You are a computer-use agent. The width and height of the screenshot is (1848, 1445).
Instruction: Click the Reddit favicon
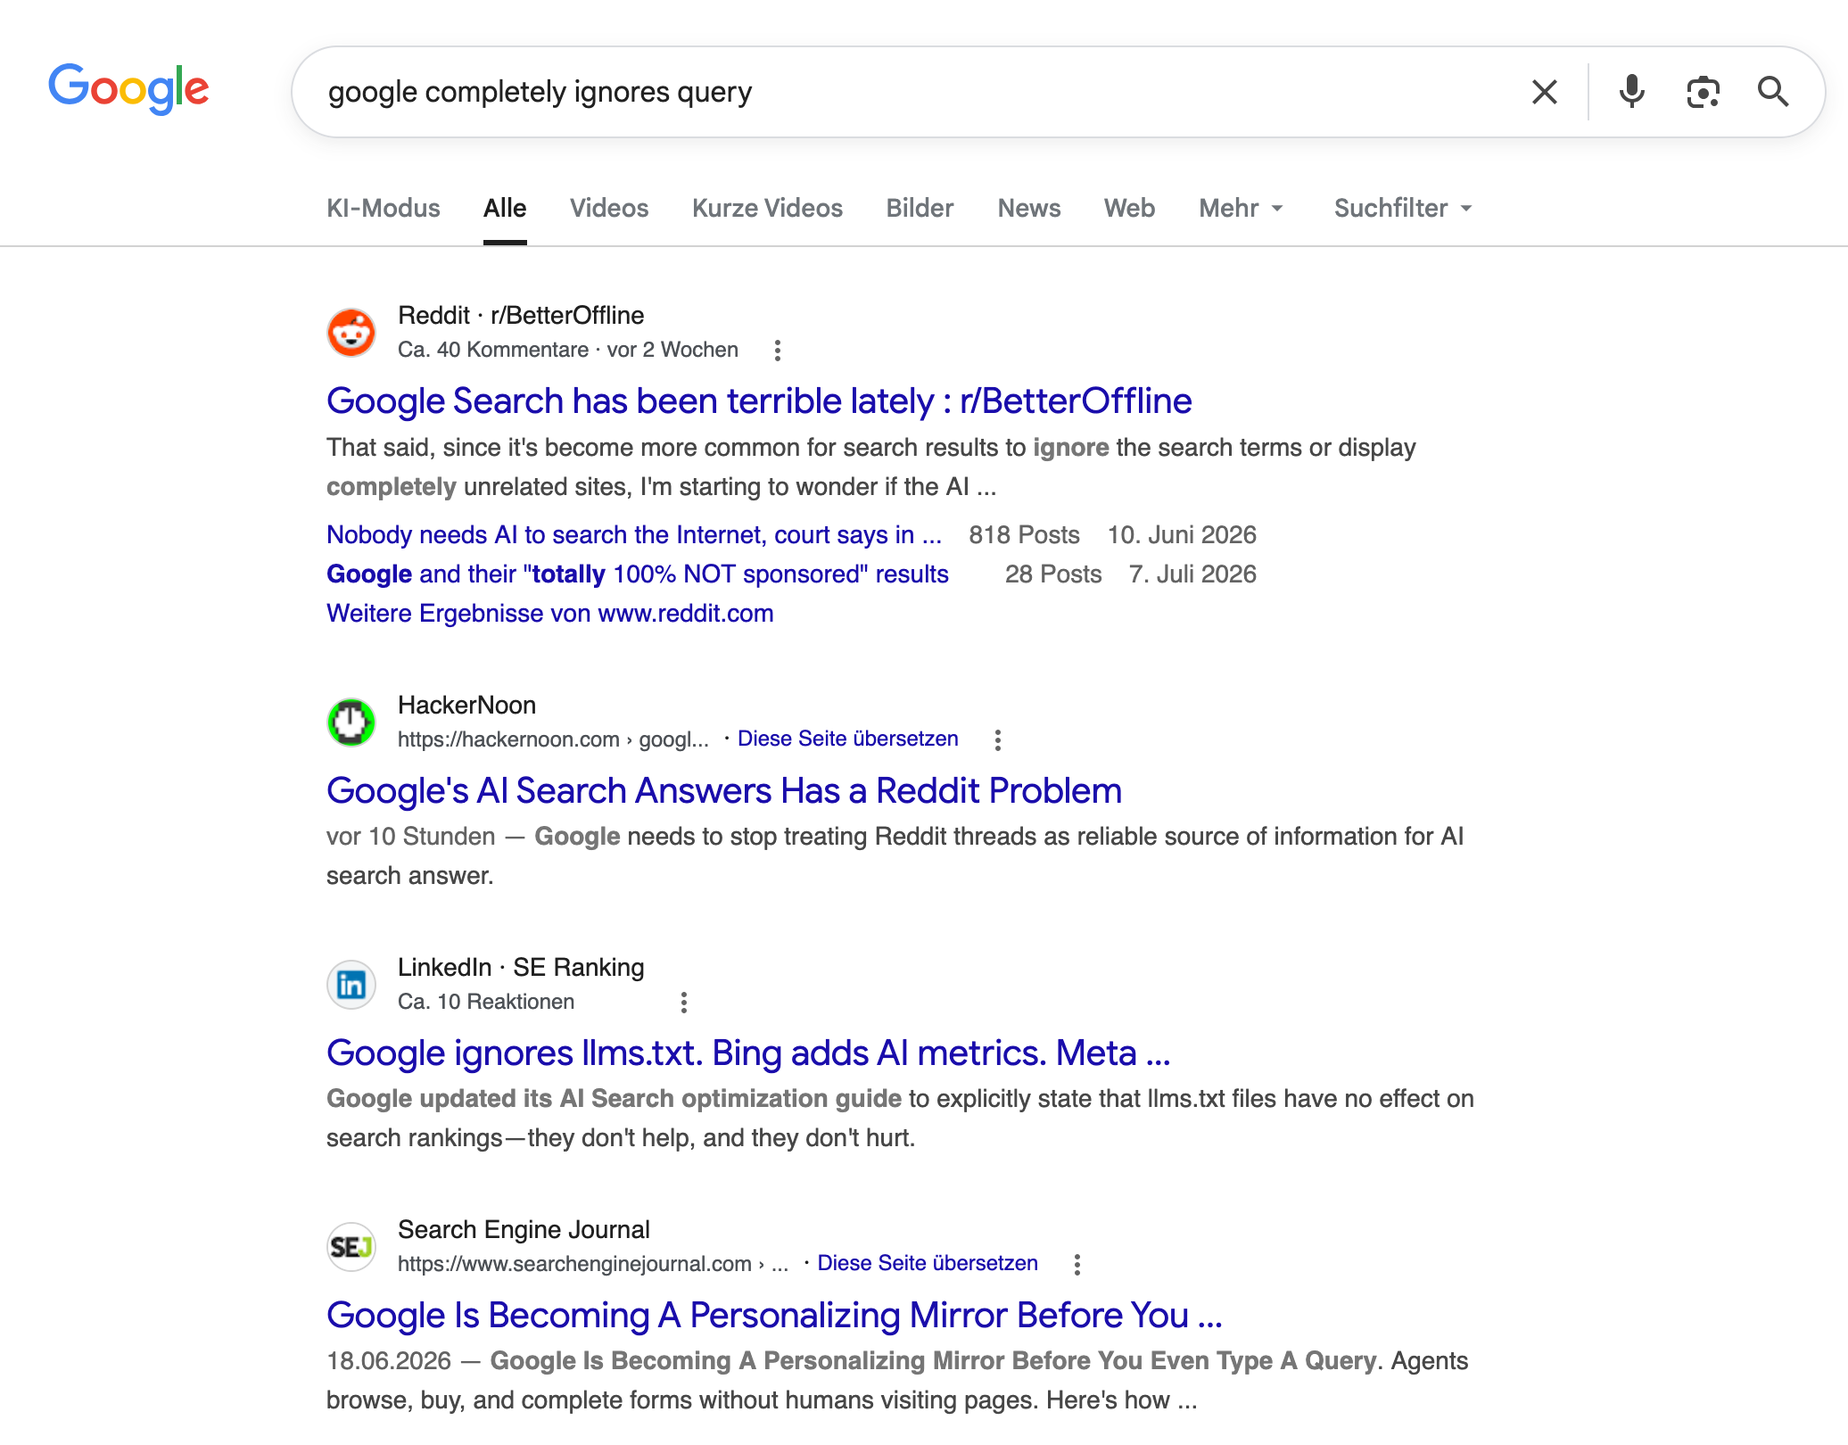351,332
